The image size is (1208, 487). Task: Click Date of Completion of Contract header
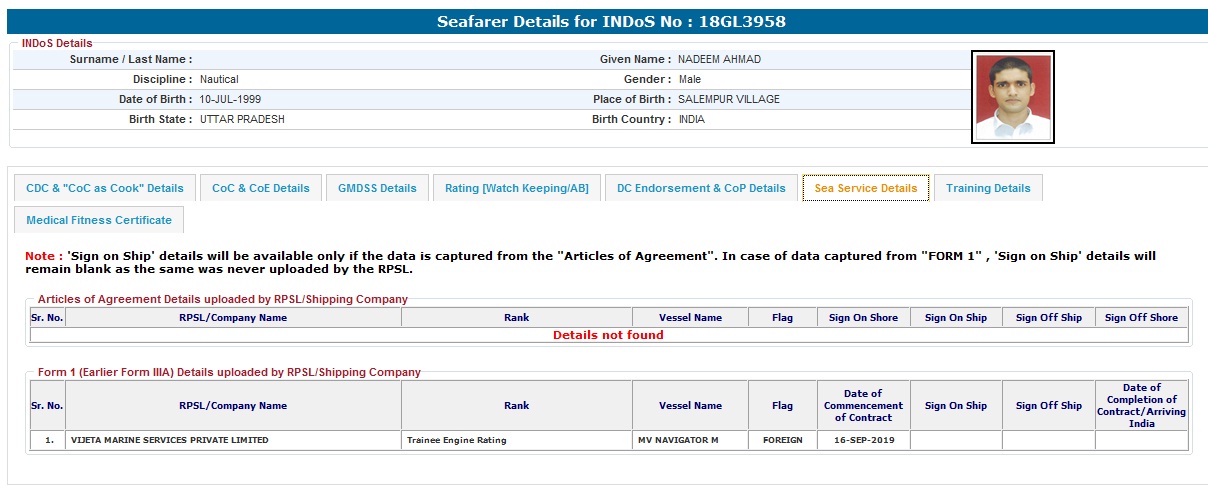(x=1141, y=405)
